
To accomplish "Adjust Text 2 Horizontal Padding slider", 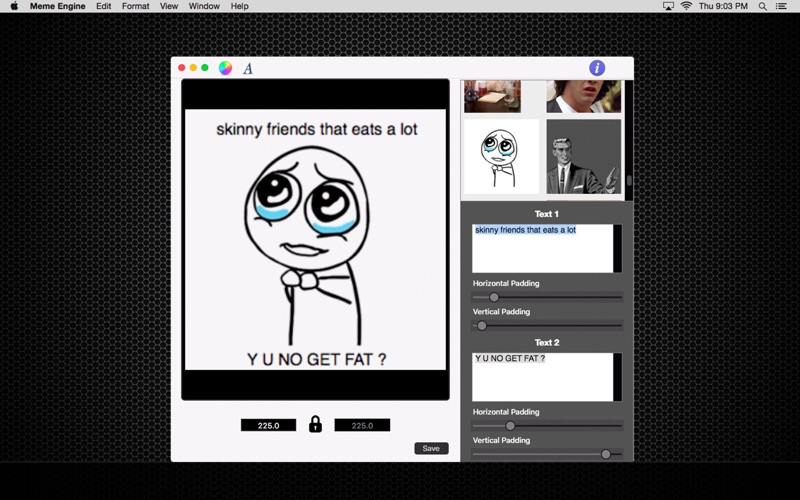I will [x=547, y=426].
